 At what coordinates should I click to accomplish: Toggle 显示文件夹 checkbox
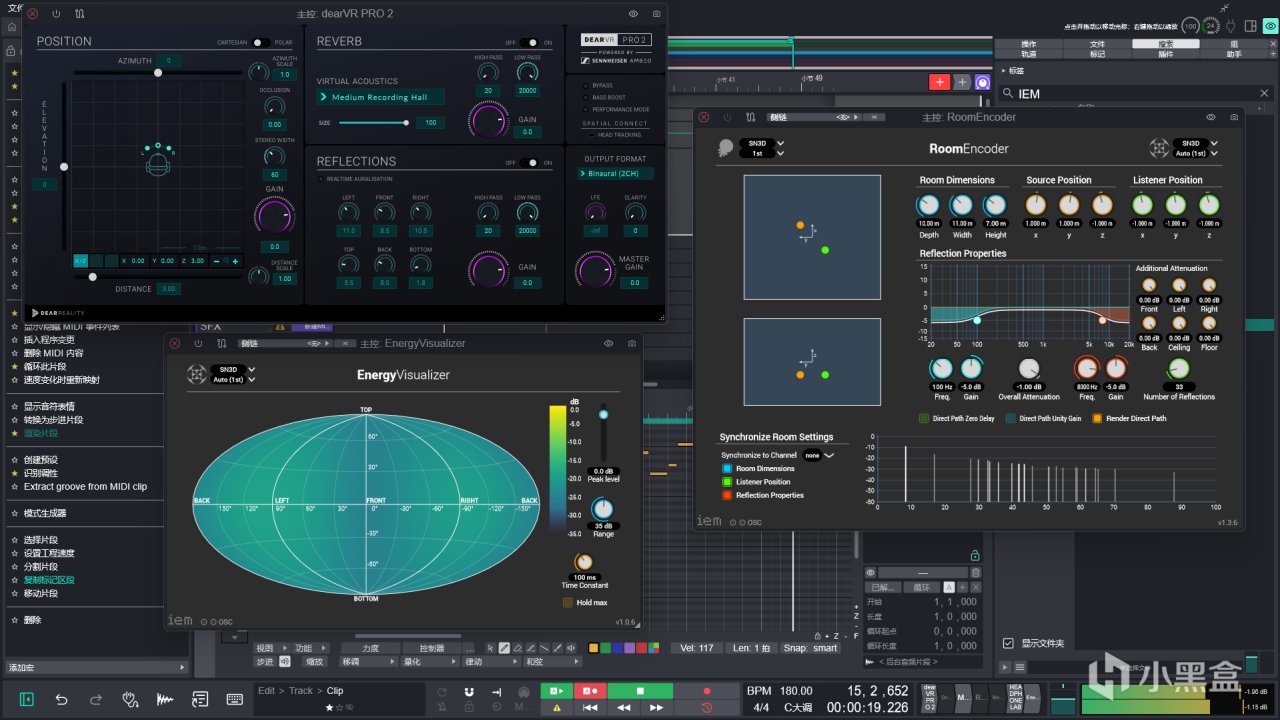point(1008,643)
